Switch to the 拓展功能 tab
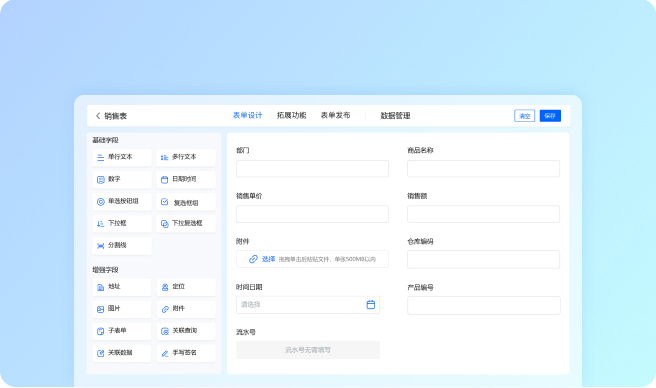The width and height of the screenshot is (656, 388). 291,116
